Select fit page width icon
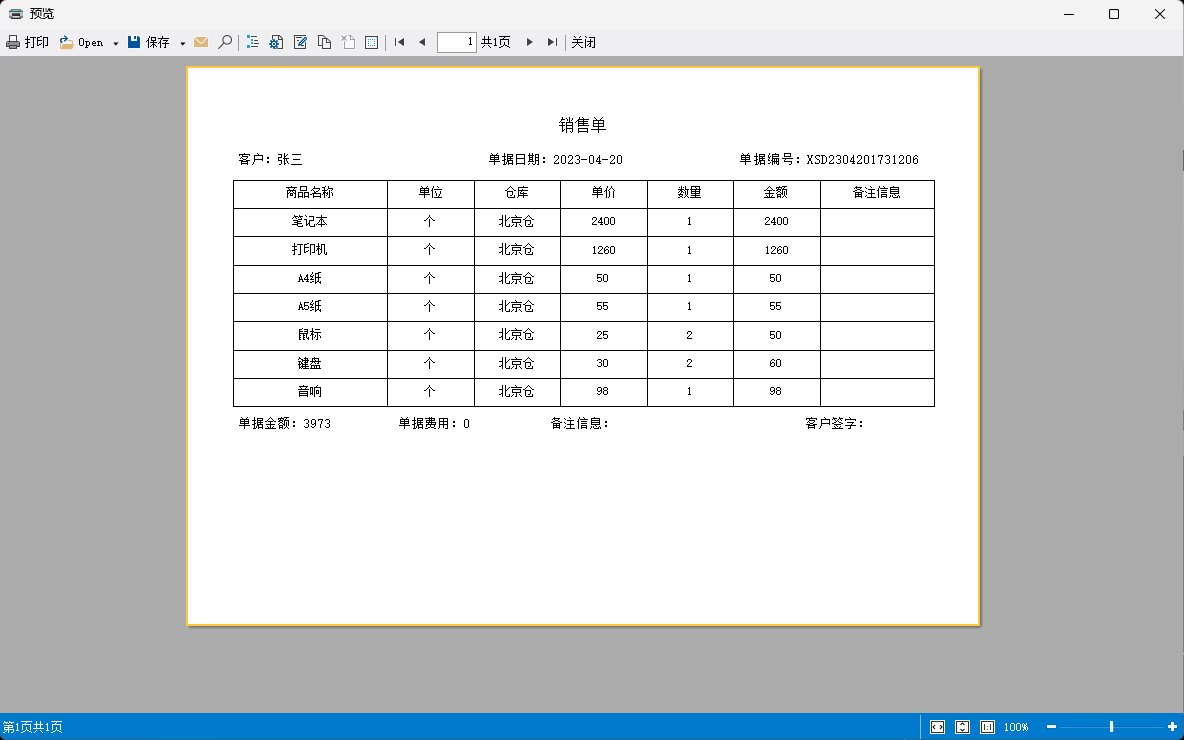1184x740 pixels. pyautogui.click(x=937, y=727)
